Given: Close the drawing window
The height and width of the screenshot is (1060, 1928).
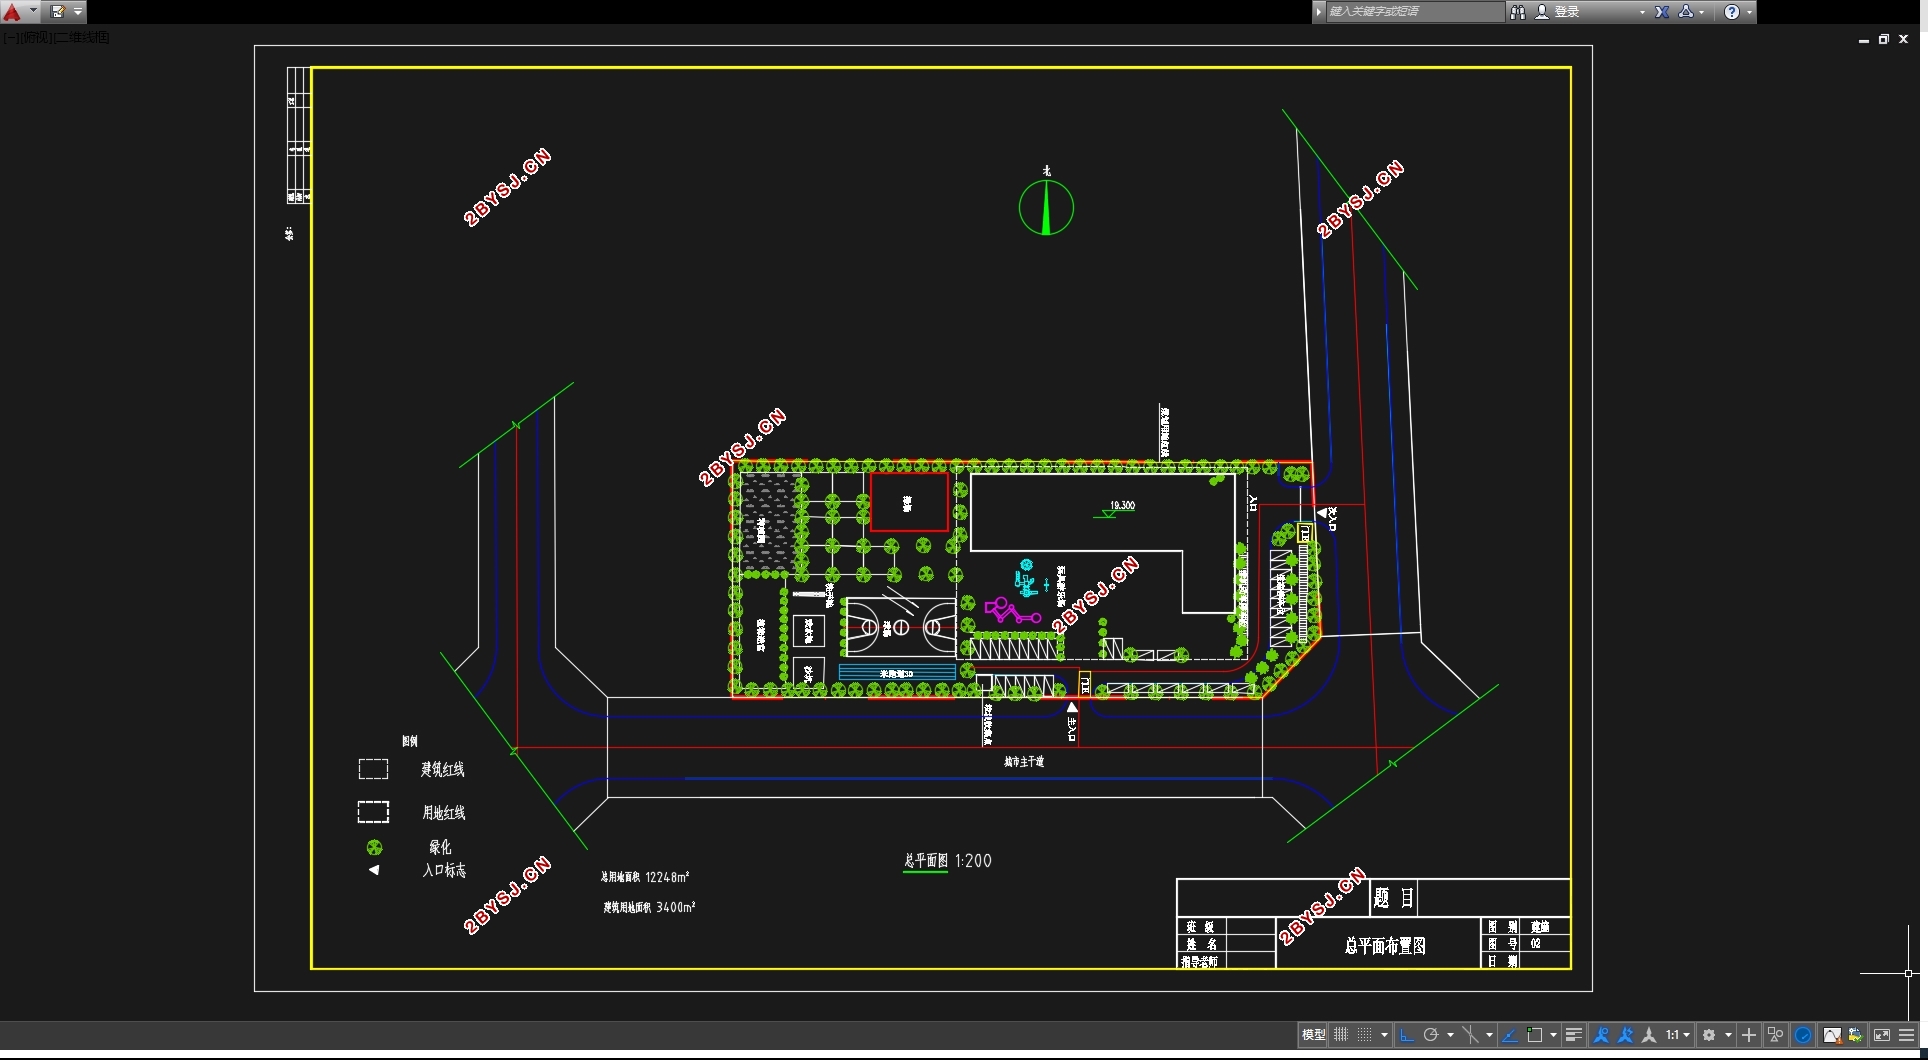Looking at the screenshot, I should point(1904,39).
